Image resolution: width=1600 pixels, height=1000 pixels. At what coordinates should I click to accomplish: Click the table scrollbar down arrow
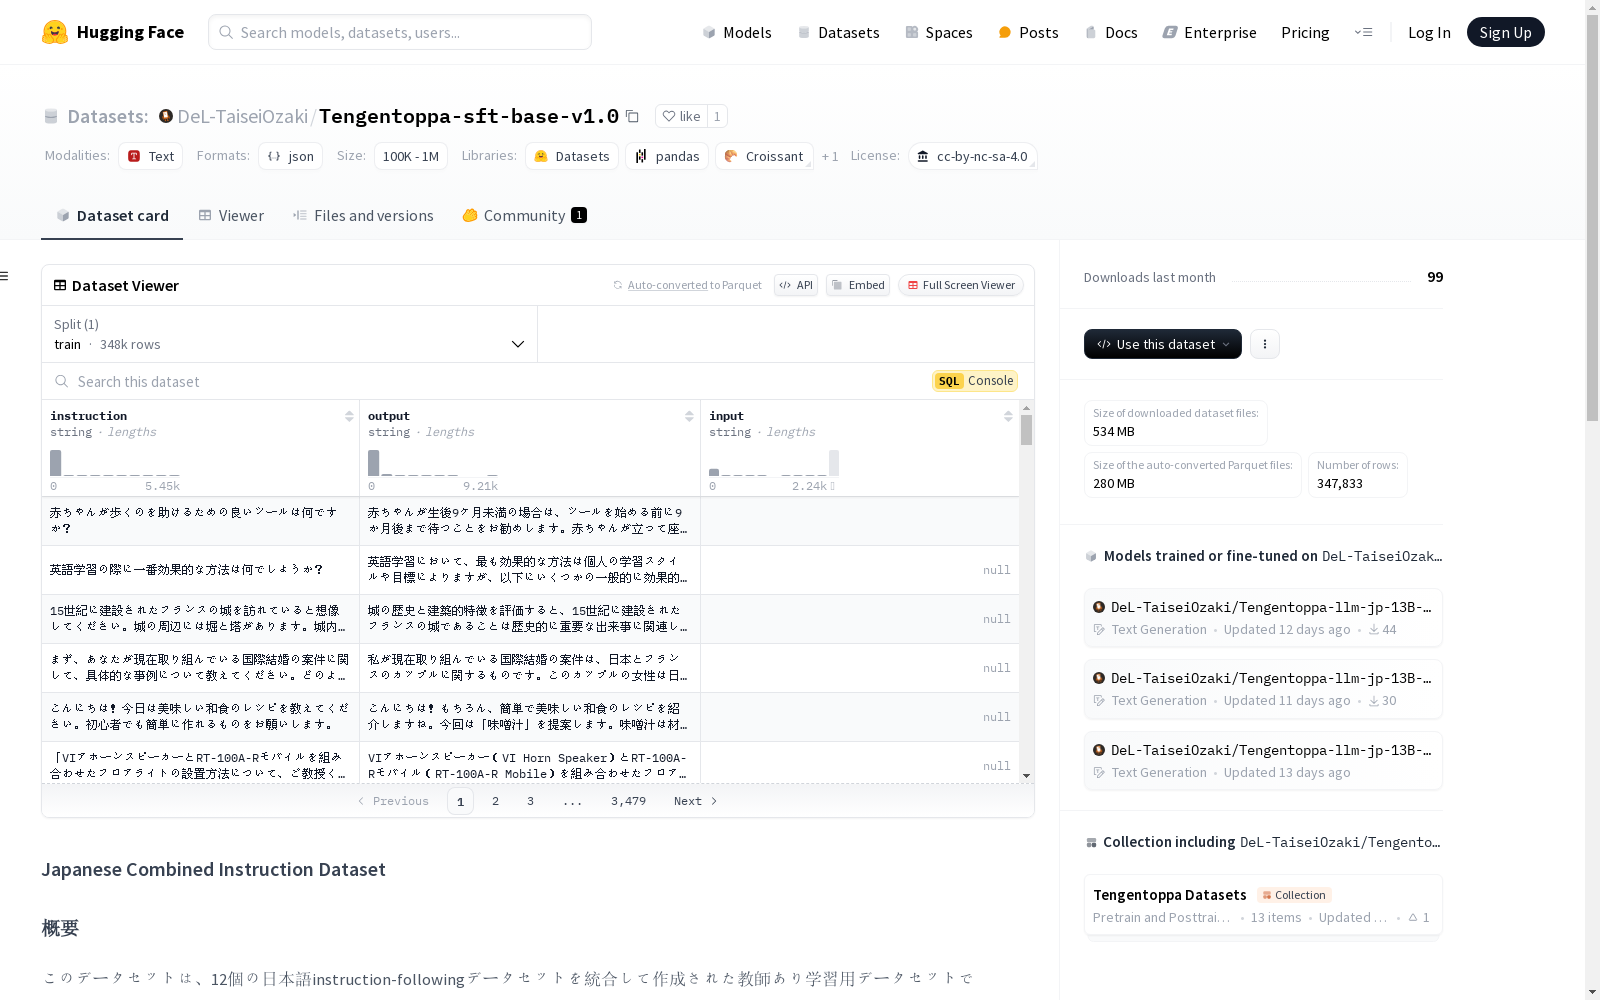point(1026,776)
